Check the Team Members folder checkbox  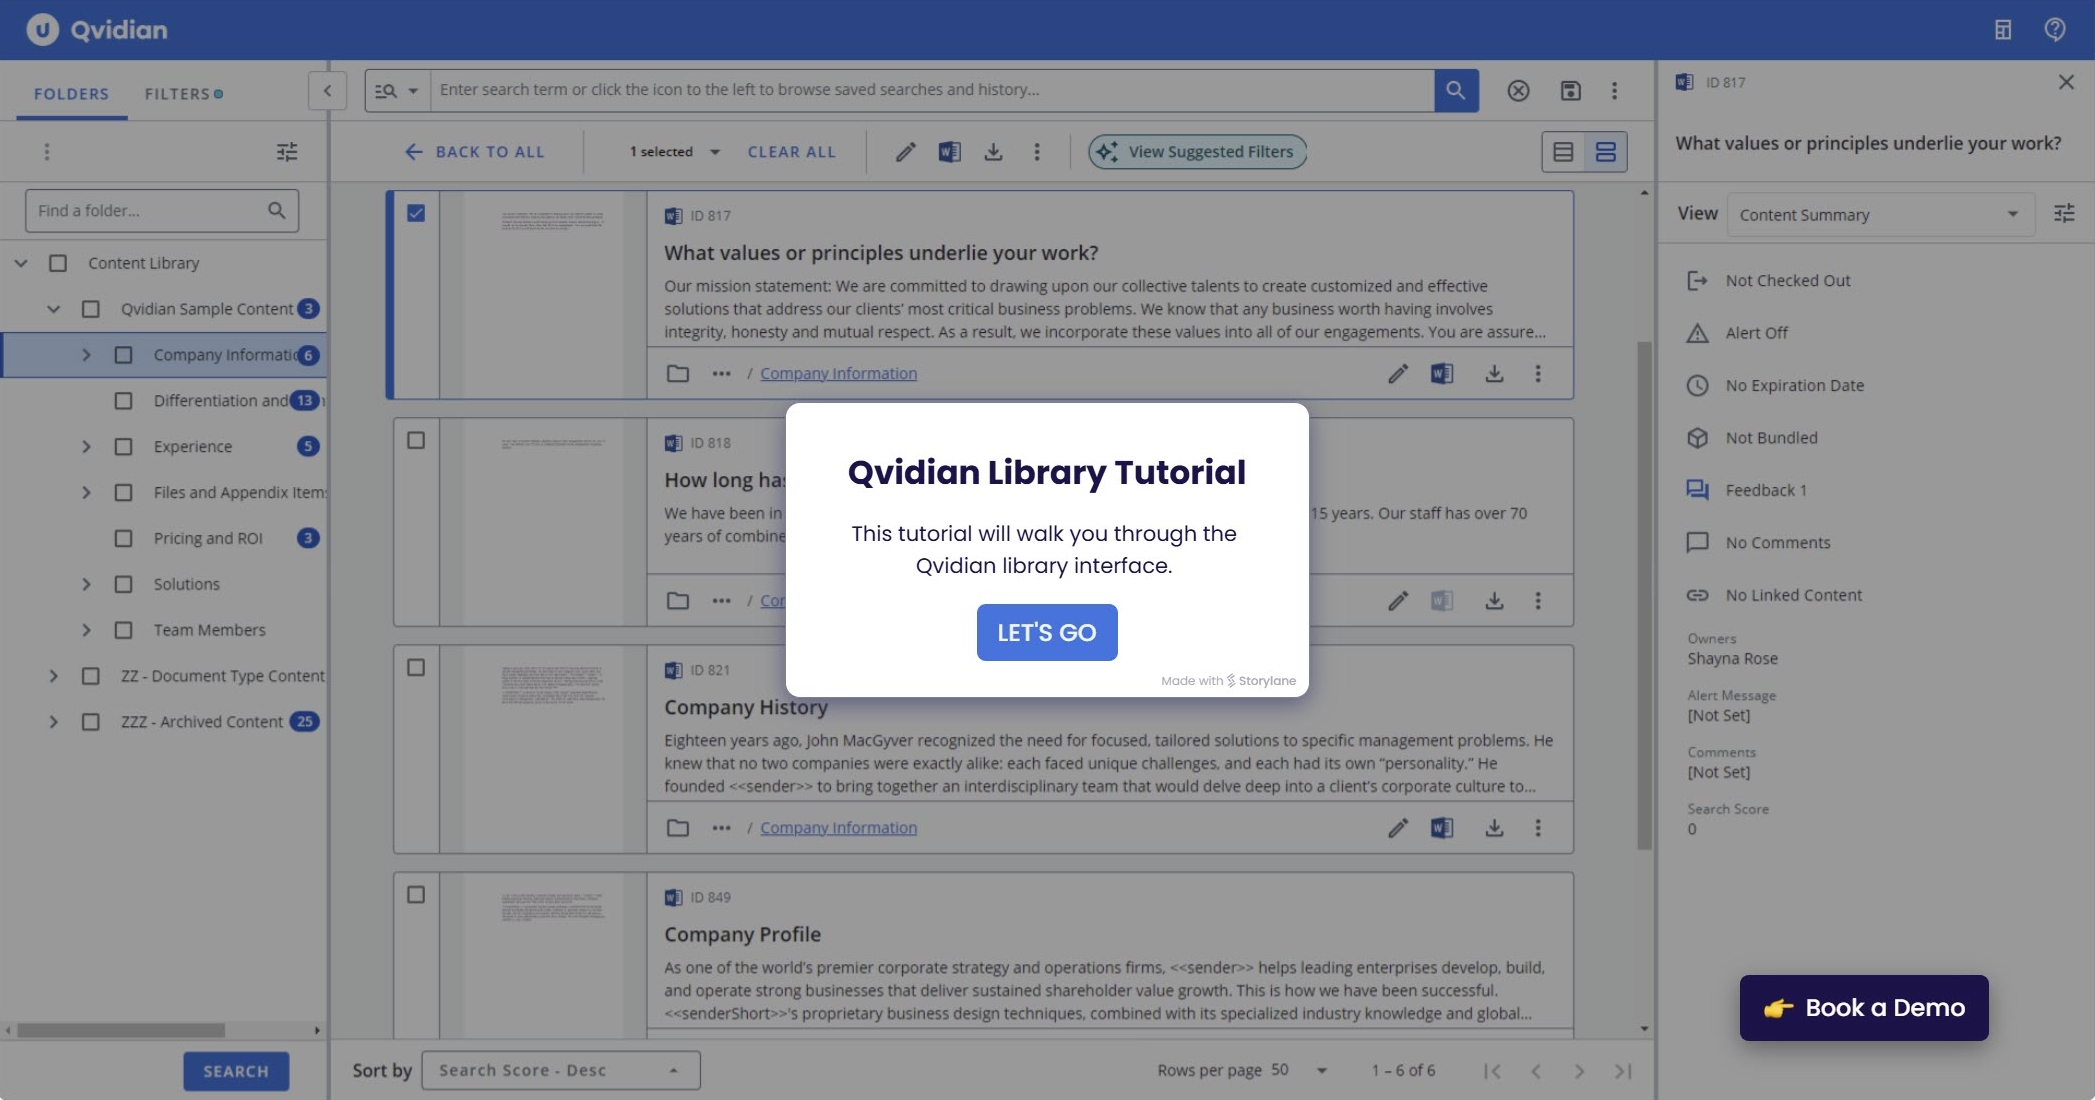click(123, 631)
